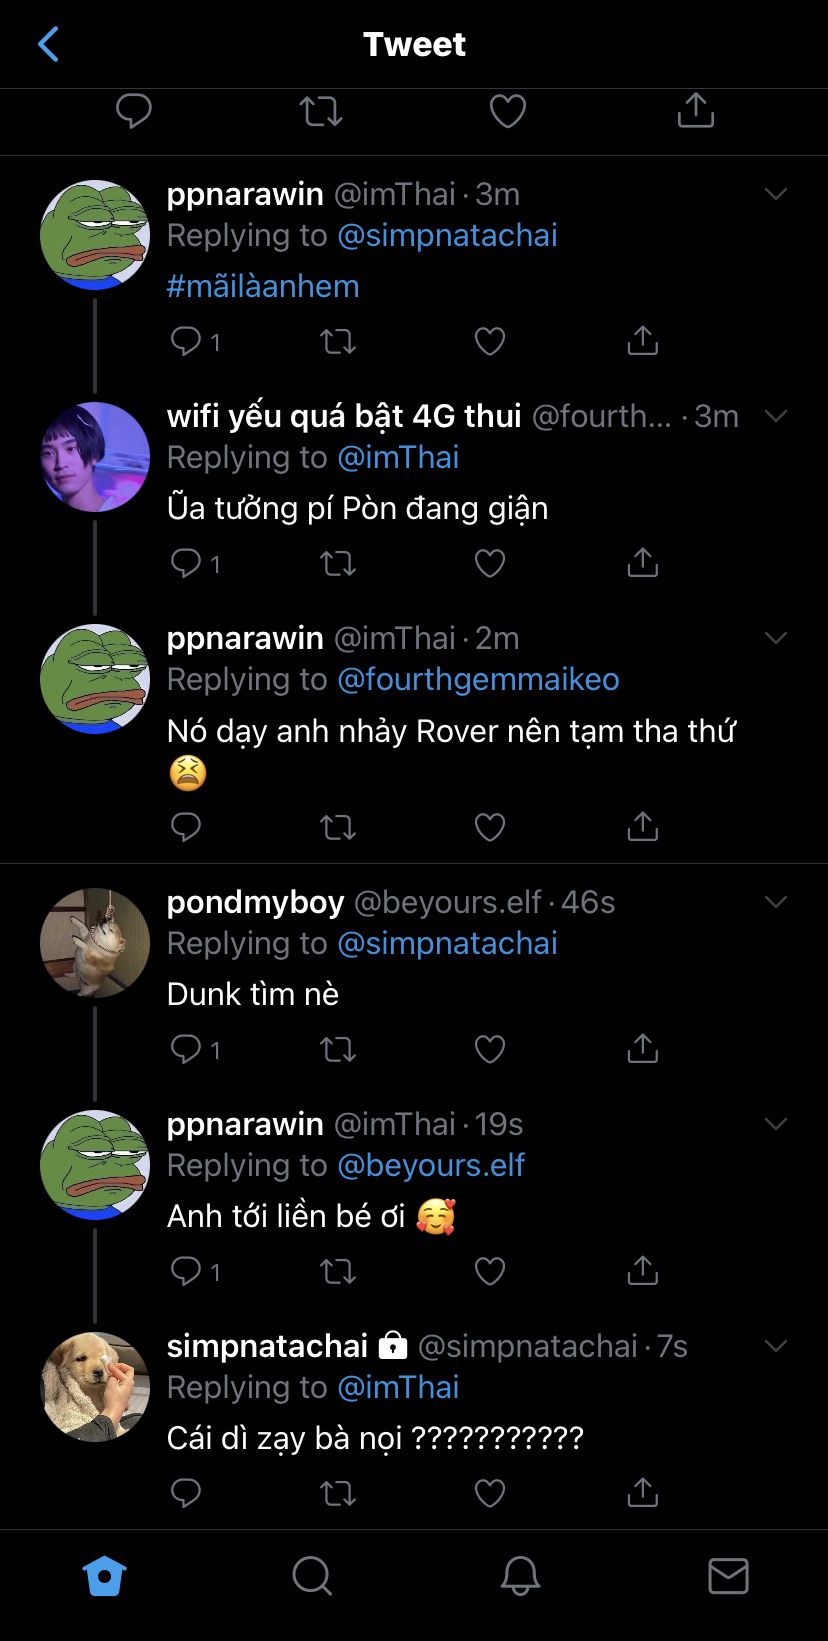Reply to the "Nó dạy anh nhảy Rover" tweet
Viewport: 828px width, 1641px height.
[x=186, y=827]
